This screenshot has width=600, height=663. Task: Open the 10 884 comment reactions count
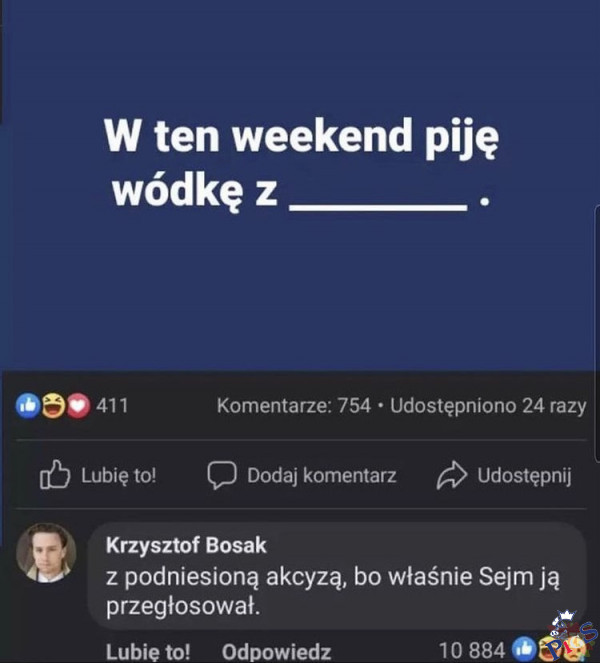(x=472, y=650)
